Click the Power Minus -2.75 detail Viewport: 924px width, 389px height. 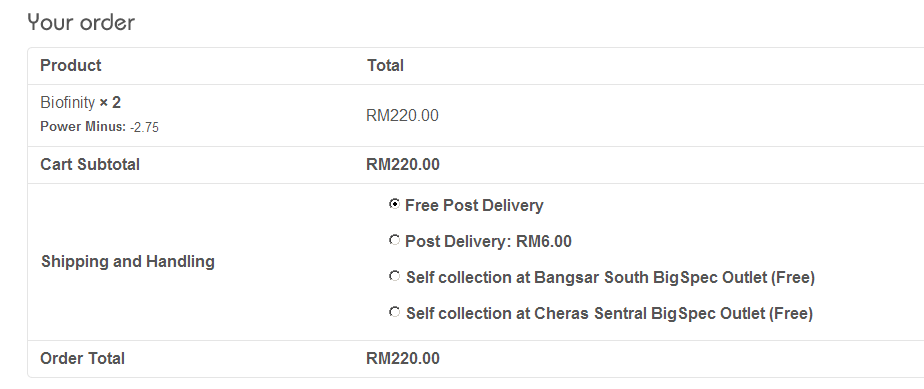click(99, 127)
